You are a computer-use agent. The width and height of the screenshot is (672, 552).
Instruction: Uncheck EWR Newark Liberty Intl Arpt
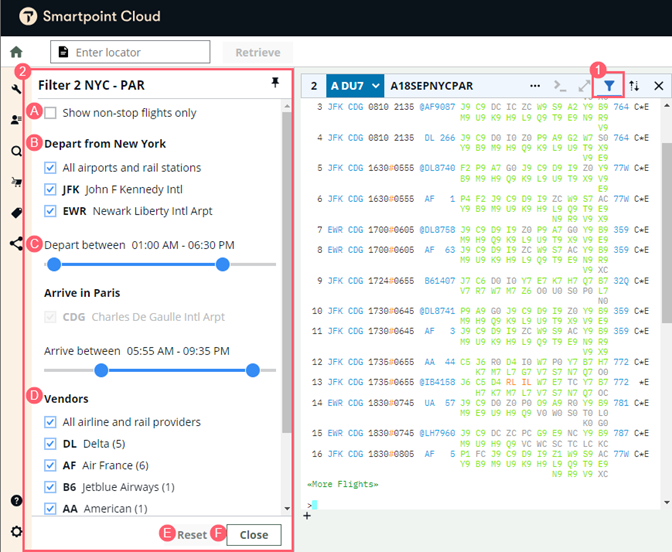[x=50, y=211]
